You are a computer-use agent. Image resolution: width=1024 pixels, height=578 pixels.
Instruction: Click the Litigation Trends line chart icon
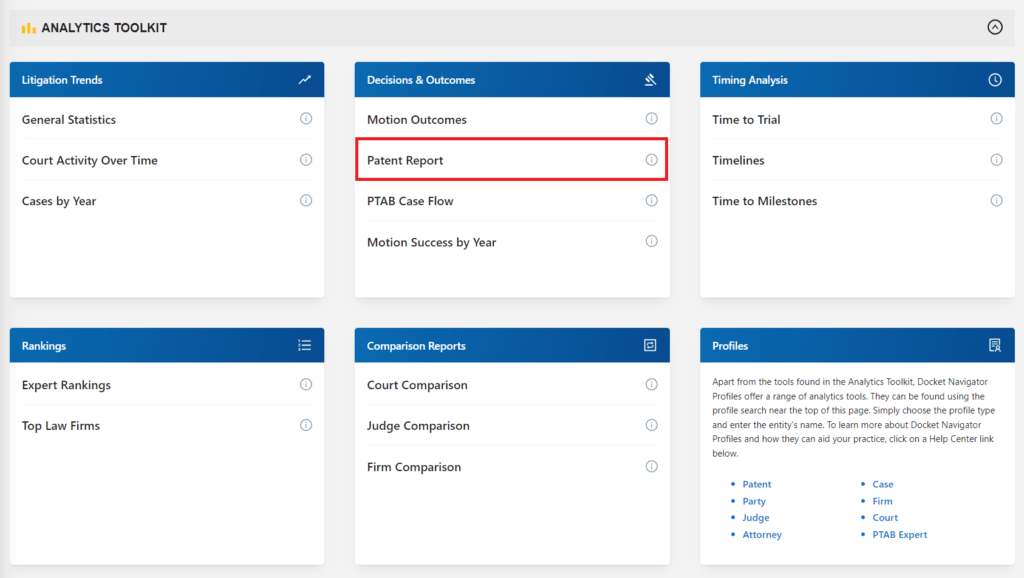click(x=305, y=80)
